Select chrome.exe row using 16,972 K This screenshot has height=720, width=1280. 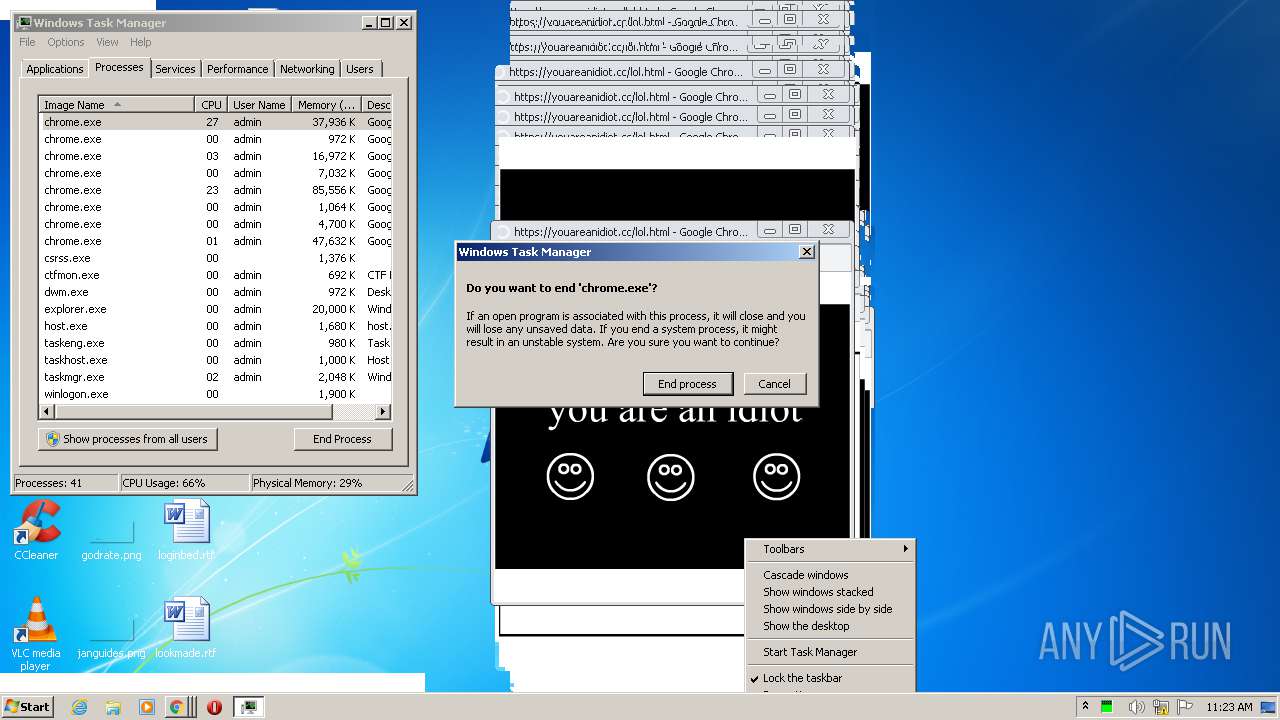215,156
